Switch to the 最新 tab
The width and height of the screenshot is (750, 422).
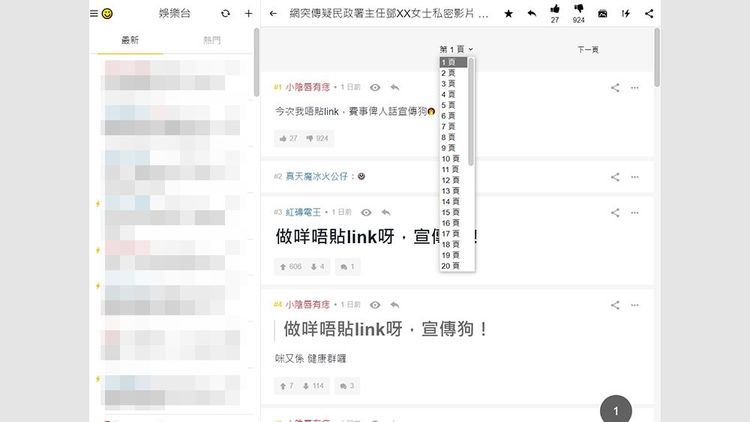pyautogui.click(x=130, y=40)
